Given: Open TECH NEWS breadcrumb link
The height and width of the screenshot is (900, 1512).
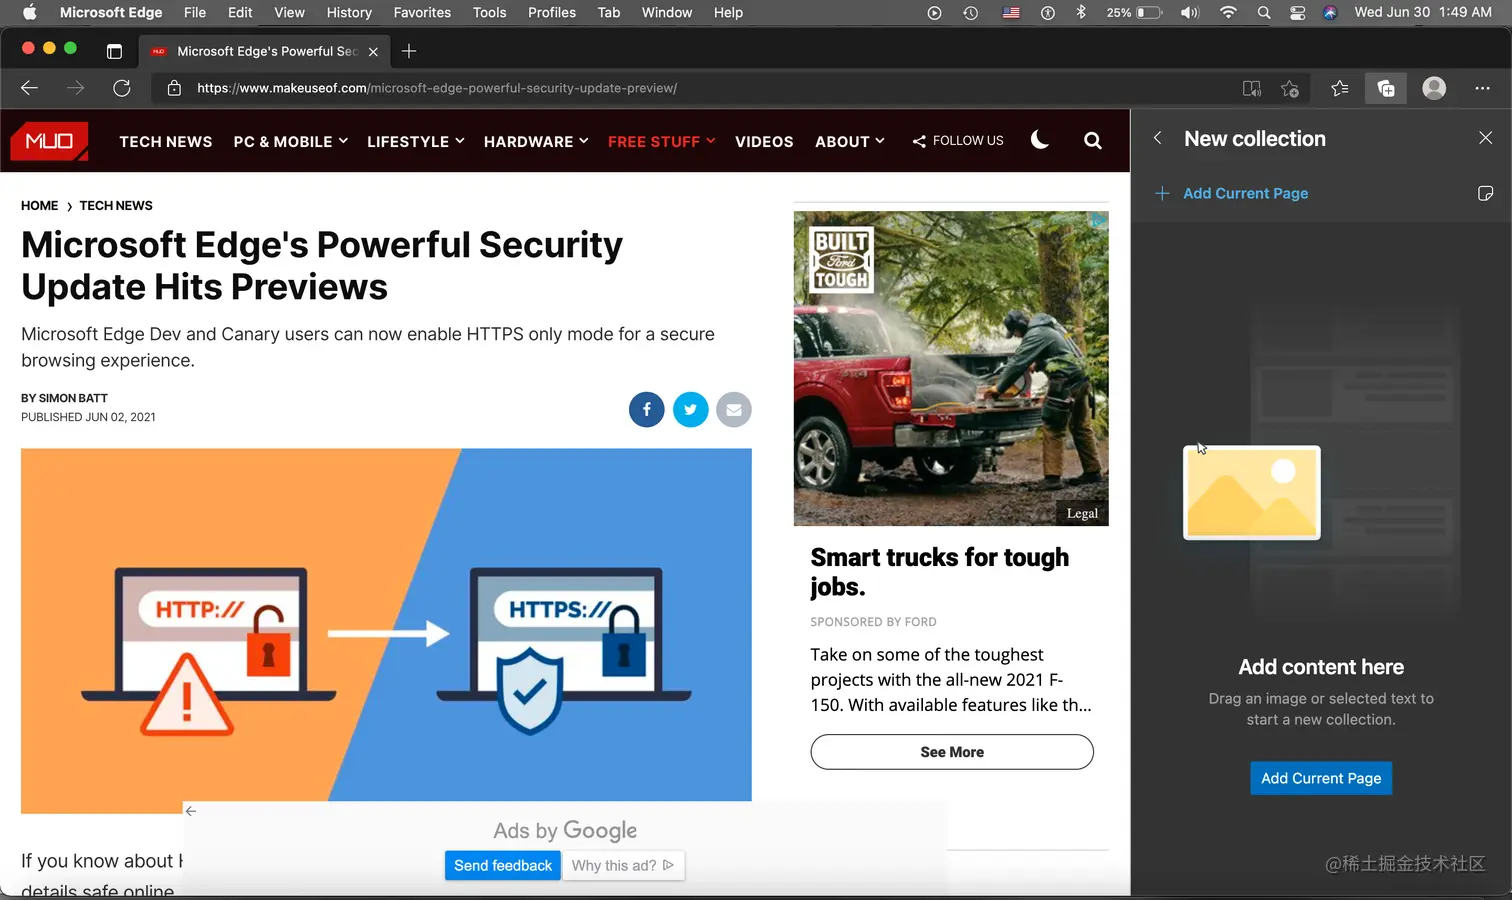Looking at the screenshot, I should (116, 205).
